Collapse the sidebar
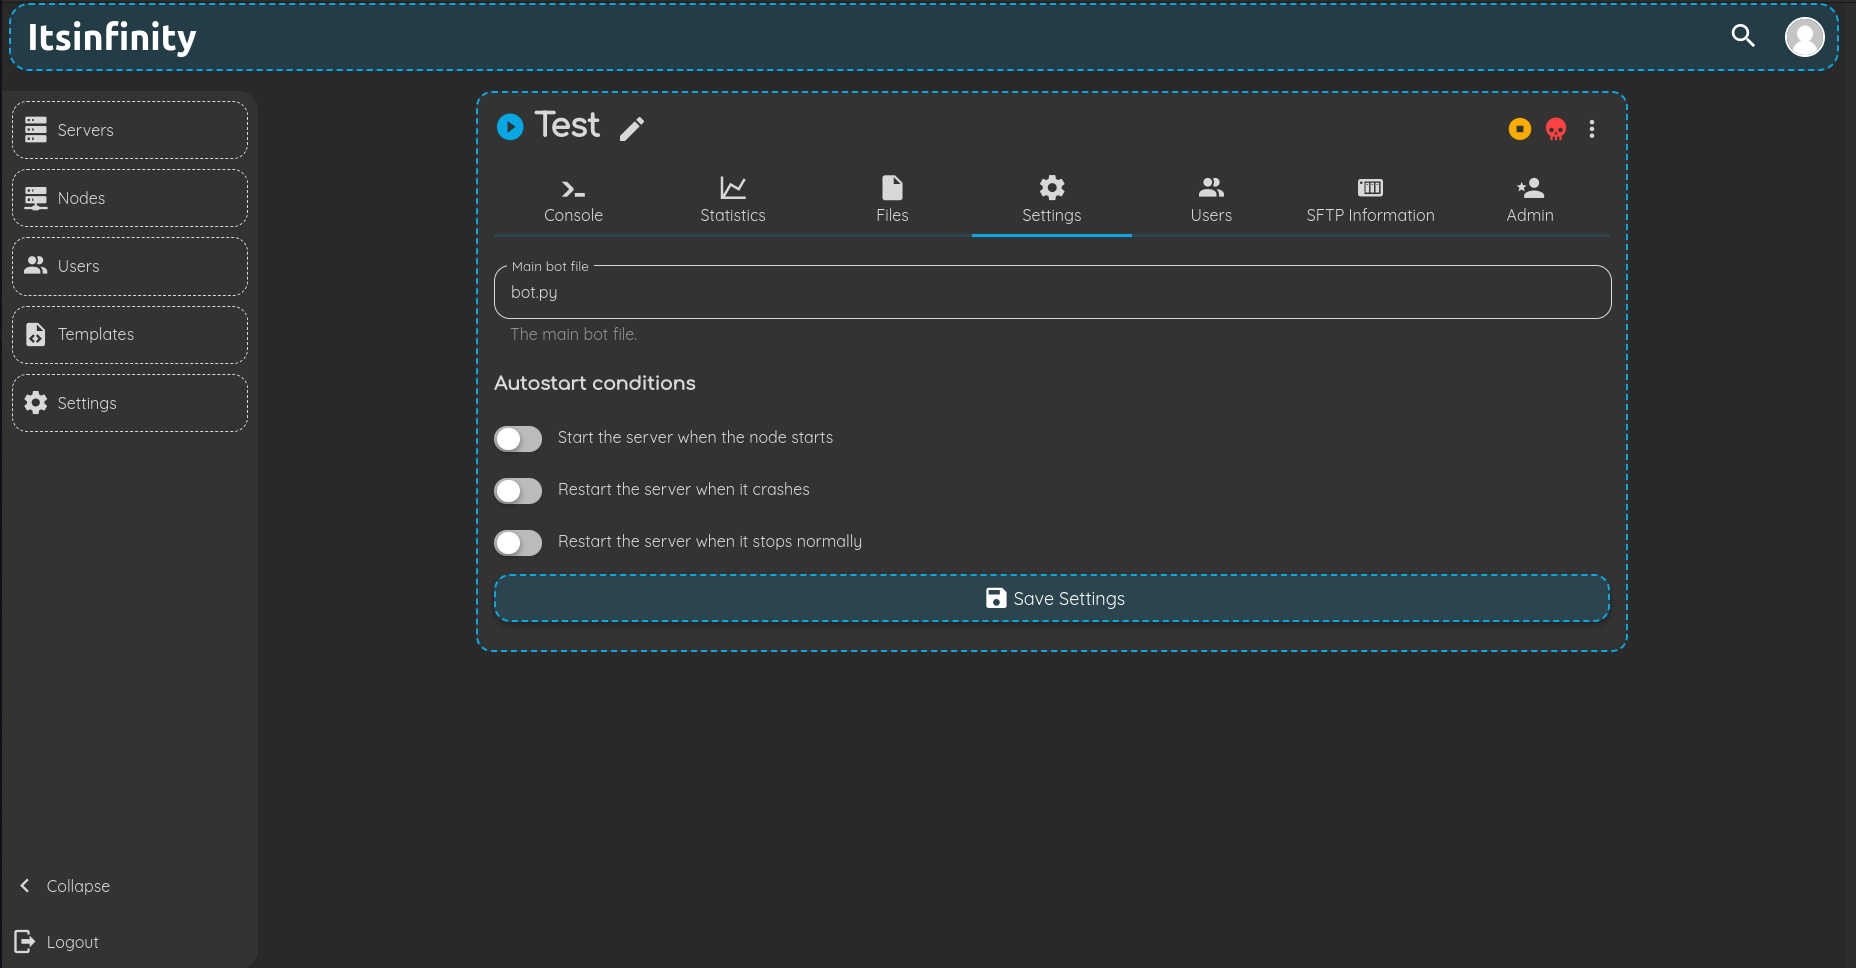This screenshot has height=968, width=1856. [65, 886]
